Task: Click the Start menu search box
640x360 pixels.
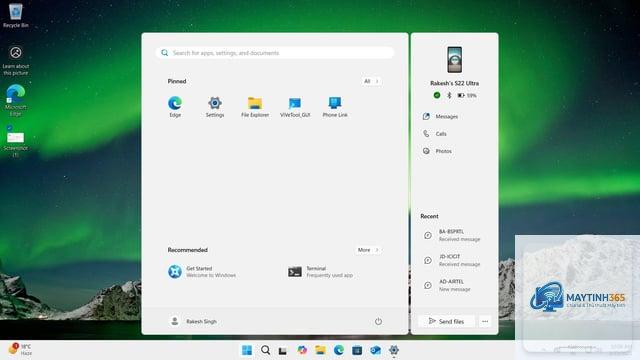Action: (x=275, y=53)
